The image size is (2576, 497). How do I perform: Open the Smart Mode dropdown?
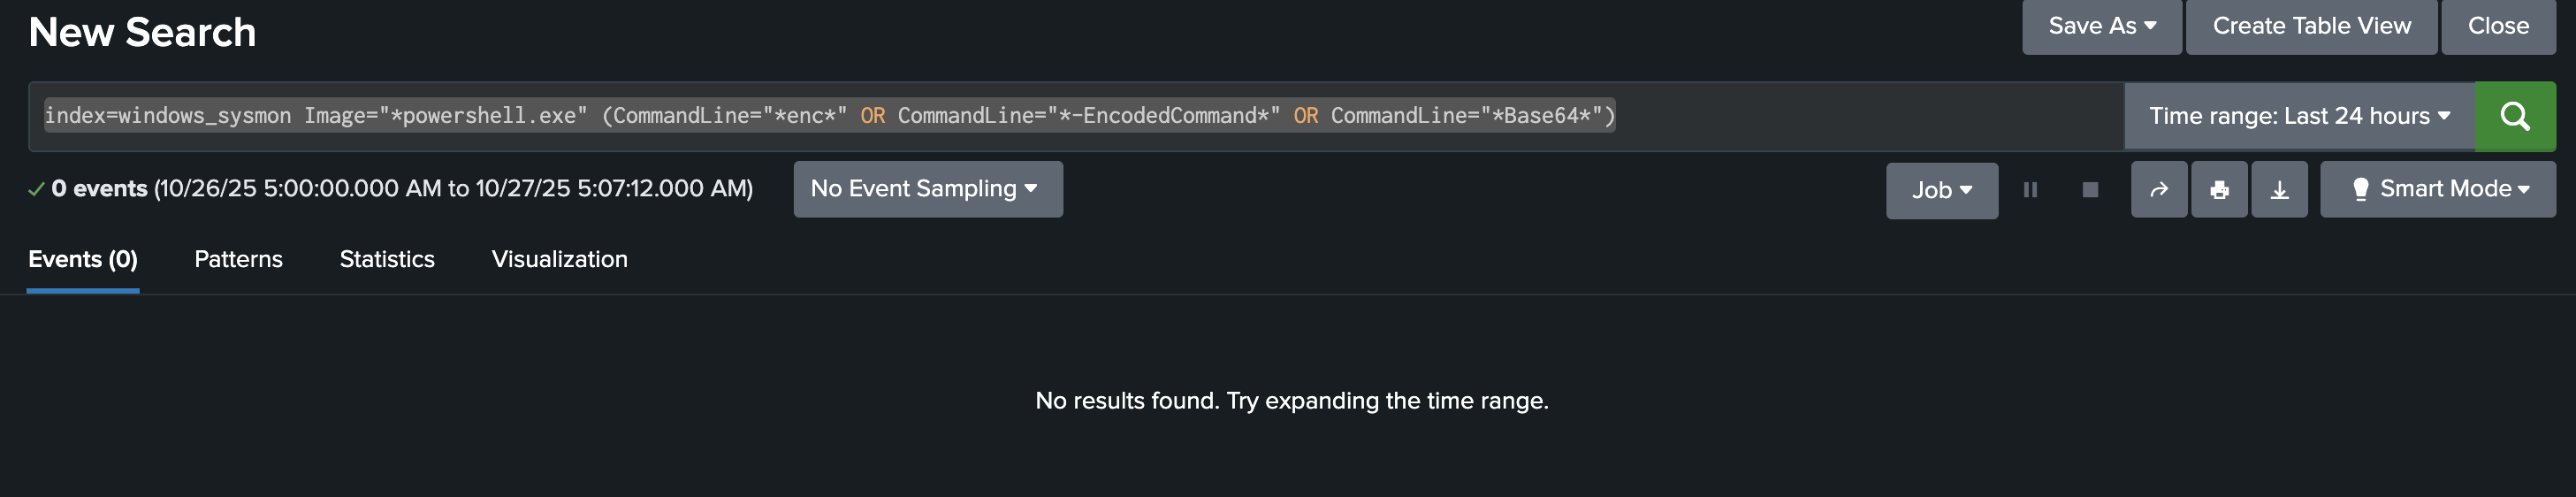click(2436, 189)
